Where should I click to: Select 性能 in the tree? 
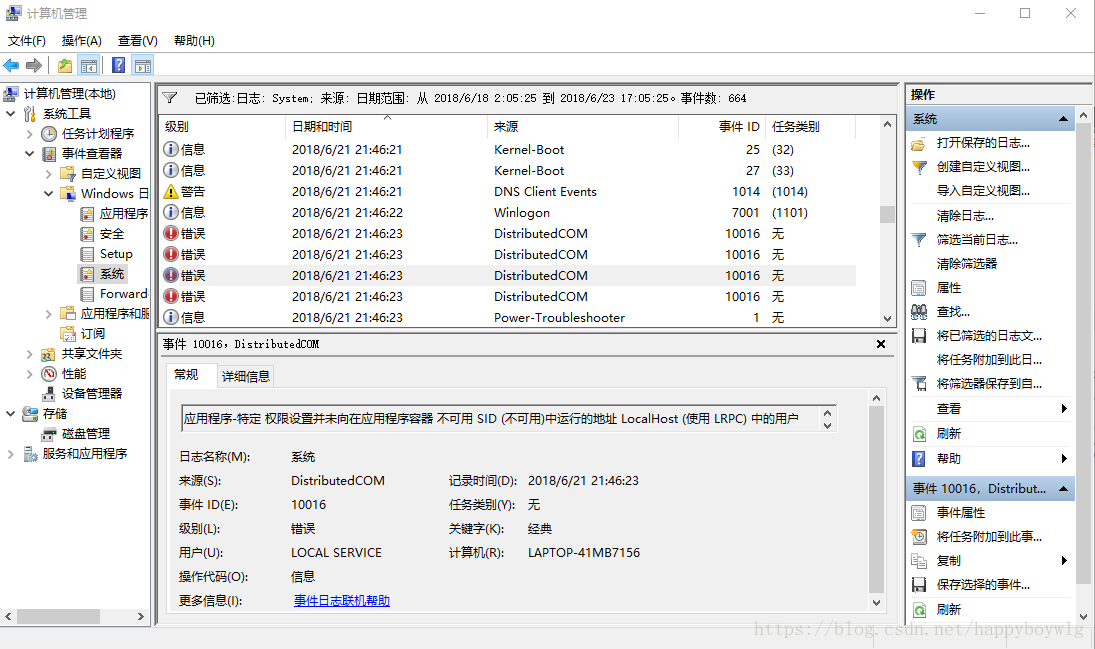pyautogui.click(x=74, y=374)
